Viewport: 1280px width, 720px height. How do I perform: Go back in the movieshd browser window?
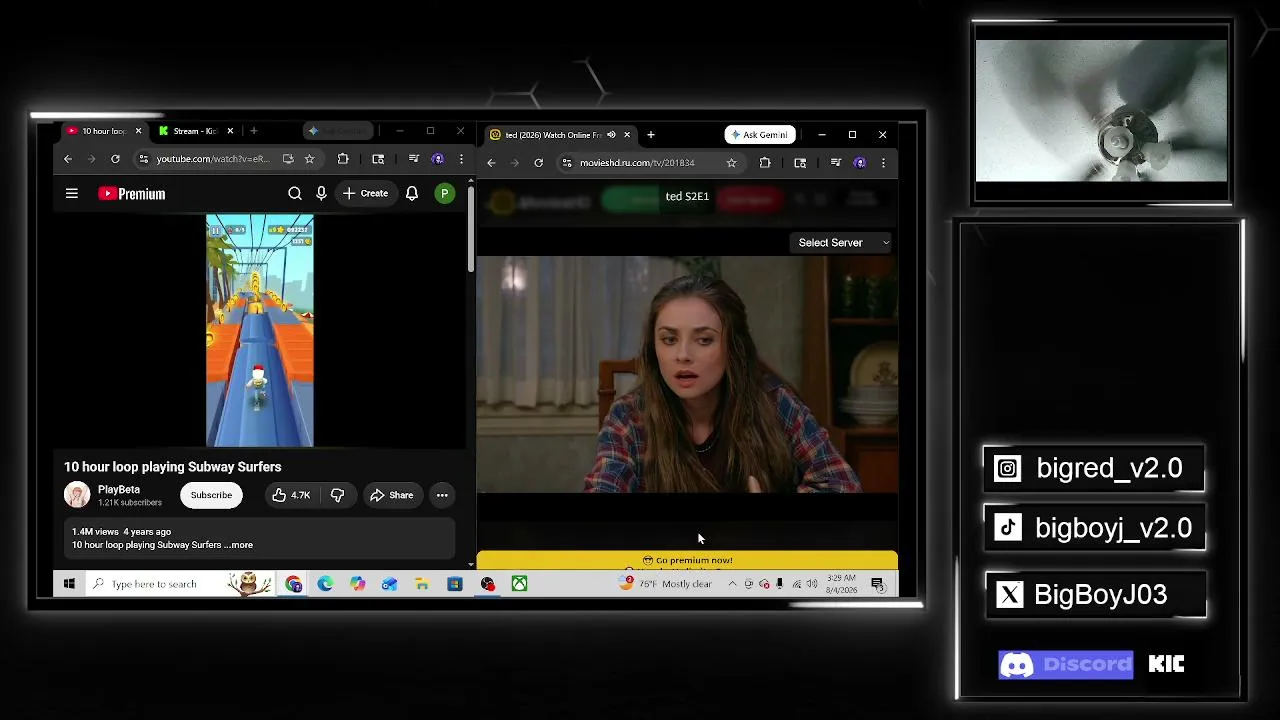(x=491, y=163)
